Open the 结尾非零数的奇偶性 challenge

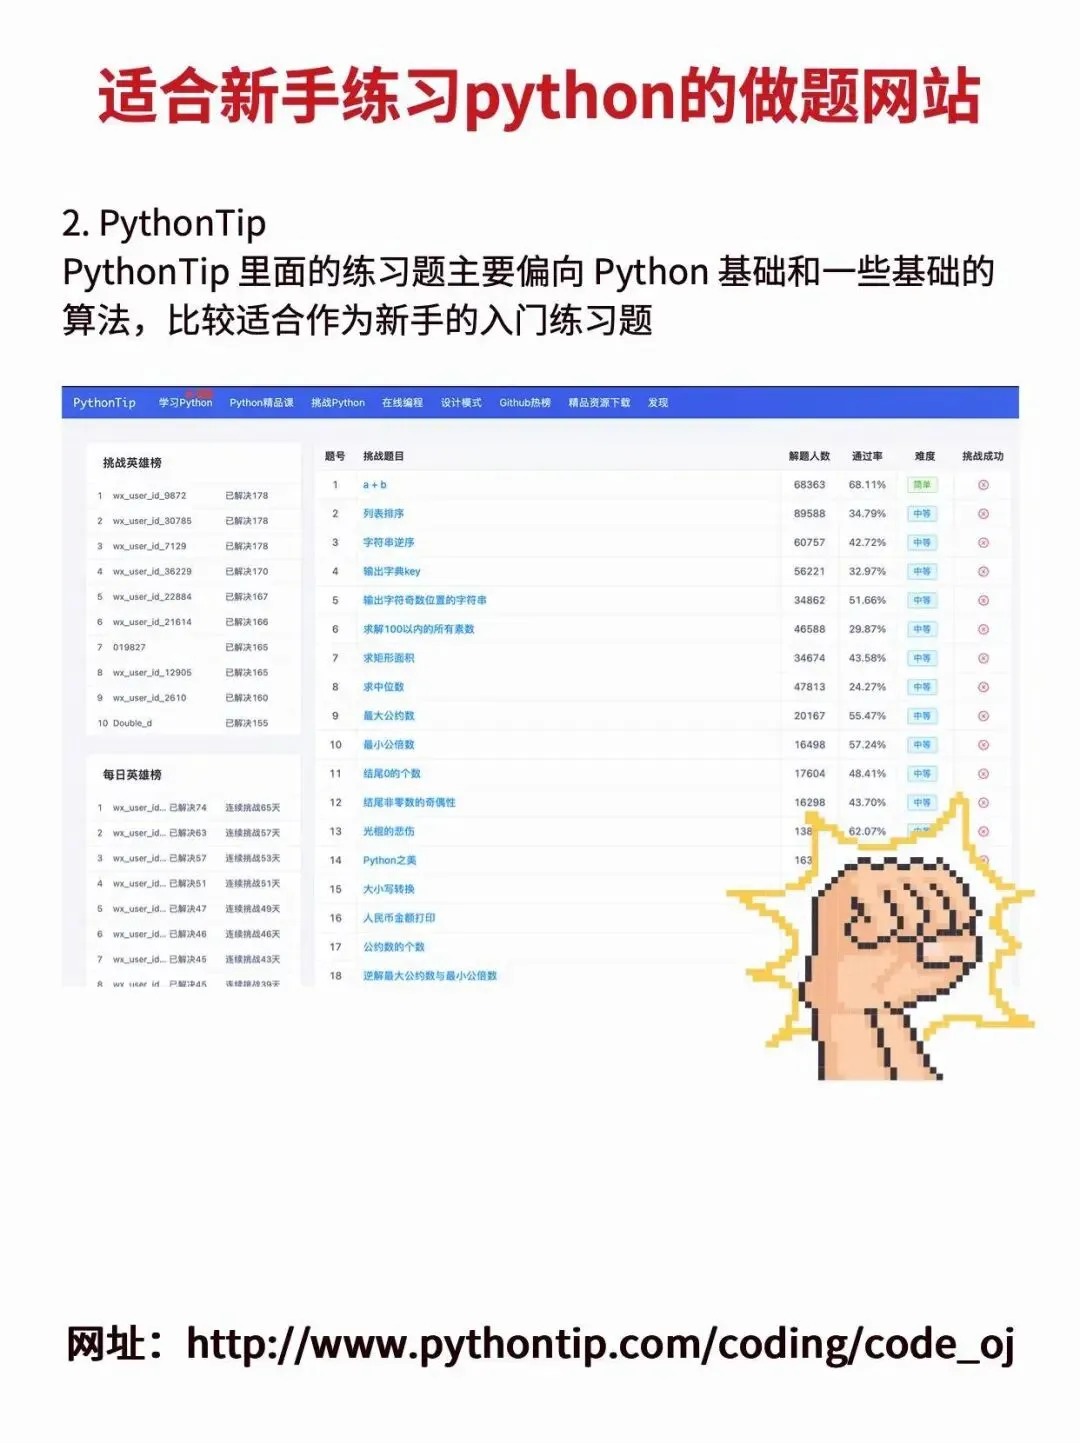pos(409,803)
